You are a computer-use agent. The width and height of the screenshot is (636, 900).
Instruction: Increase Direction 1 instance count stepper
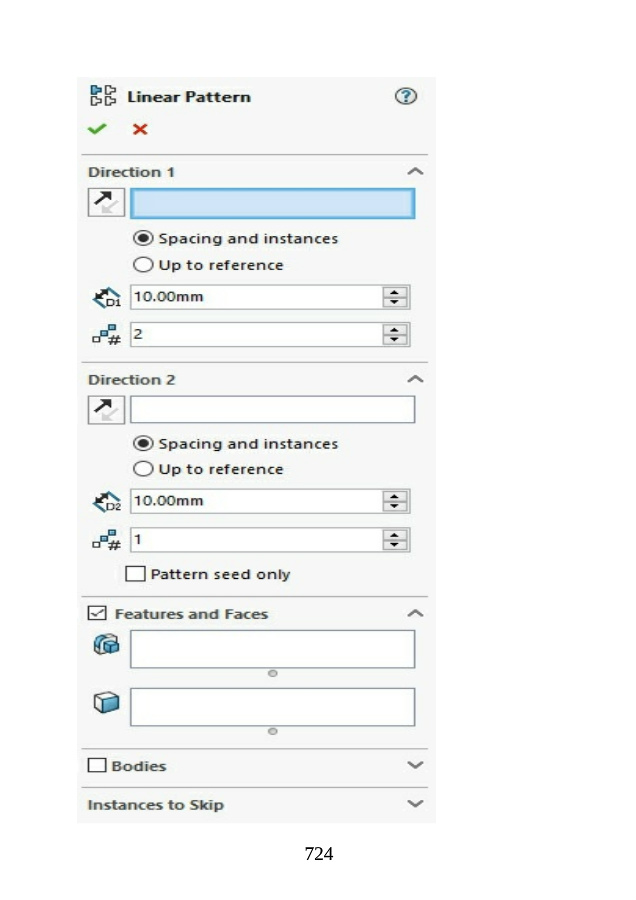tap(397, 329)
